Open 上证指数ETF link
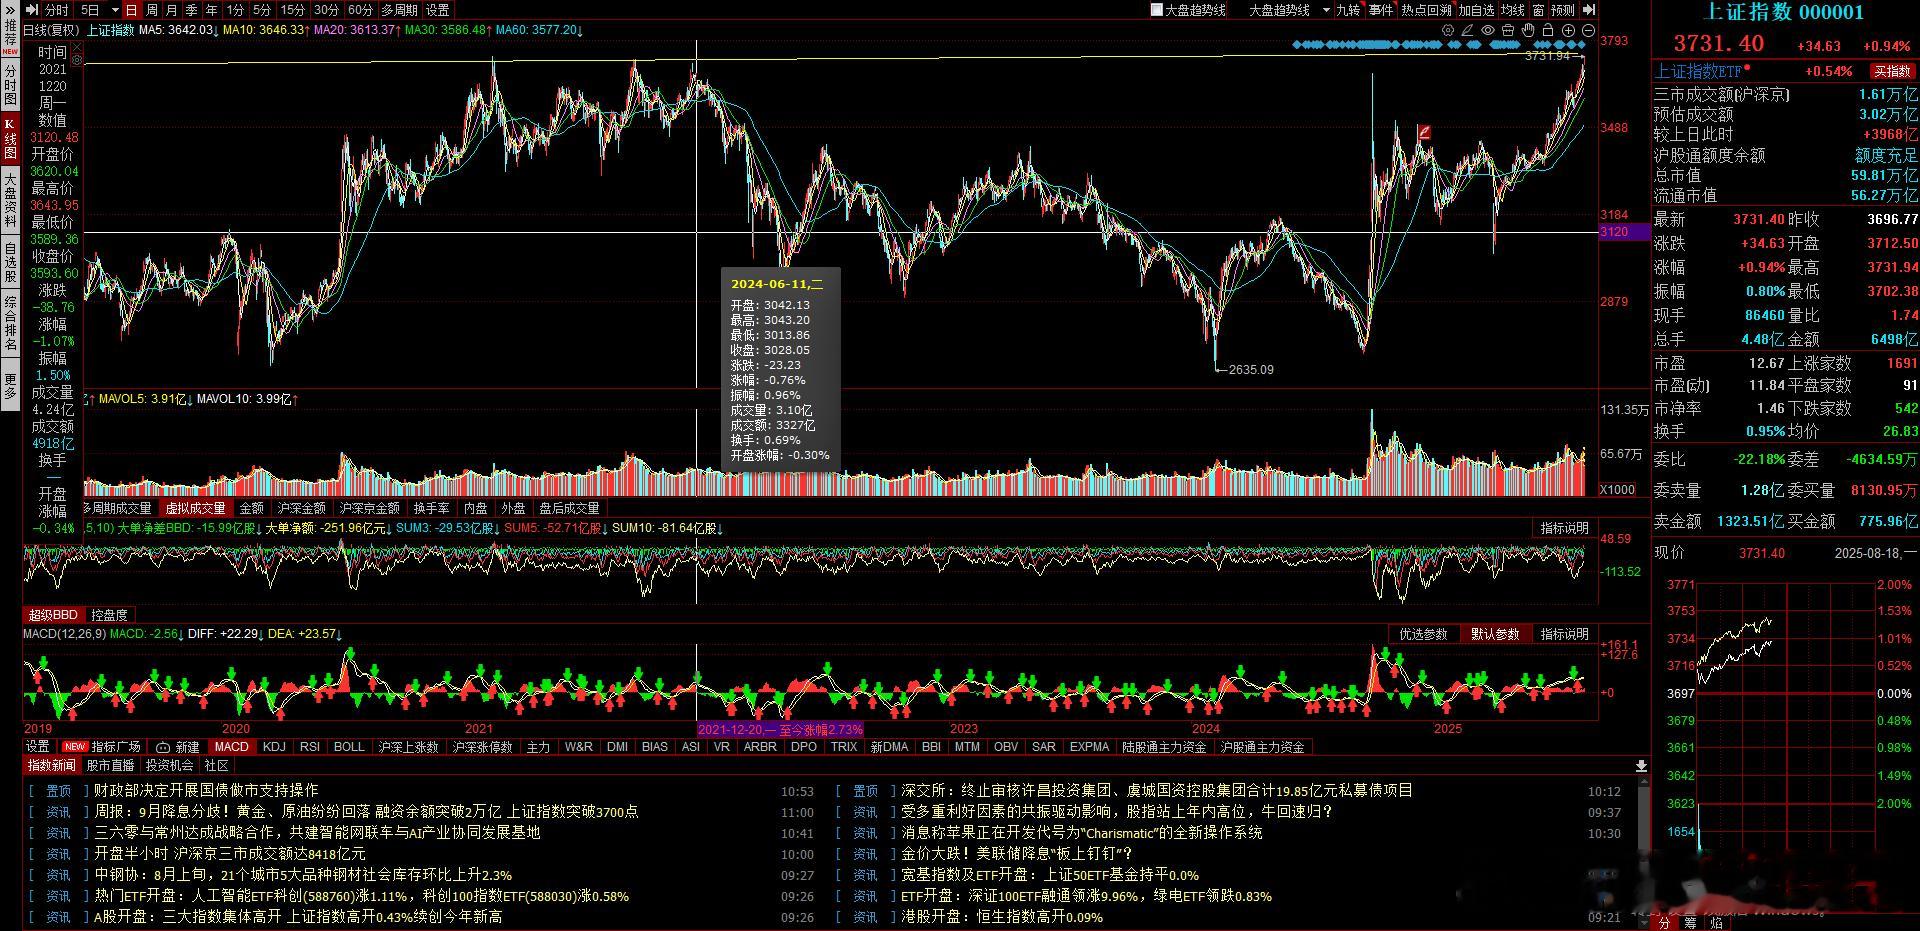Viewport: 1920px width, 931px height. (1699, 71)
